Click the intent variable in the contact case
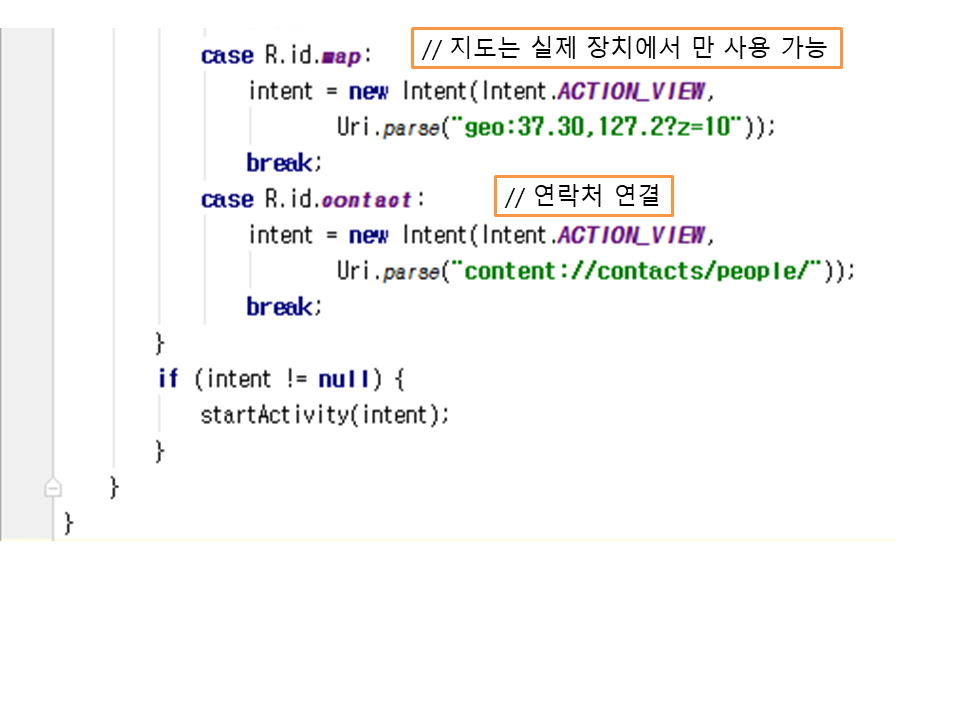 [x=280, y=236]
